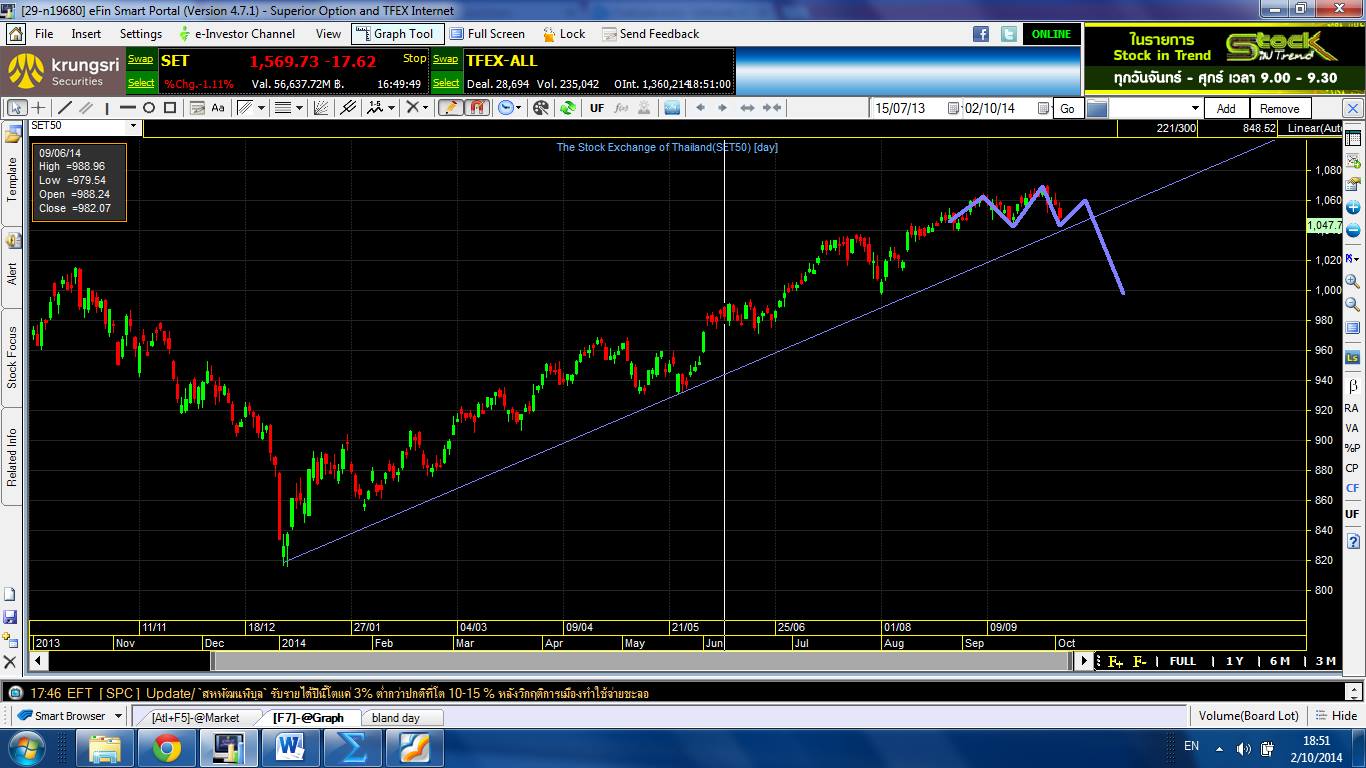Click the RA sidebar button
The height and width of the screenshot is (768, 1366).
coord(1352,408)
